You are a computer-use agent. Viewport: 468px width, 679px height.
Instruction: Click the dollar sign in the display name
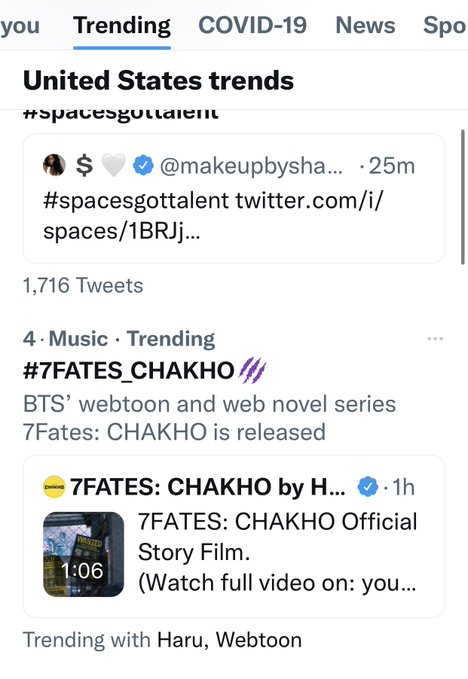(84, 165)
